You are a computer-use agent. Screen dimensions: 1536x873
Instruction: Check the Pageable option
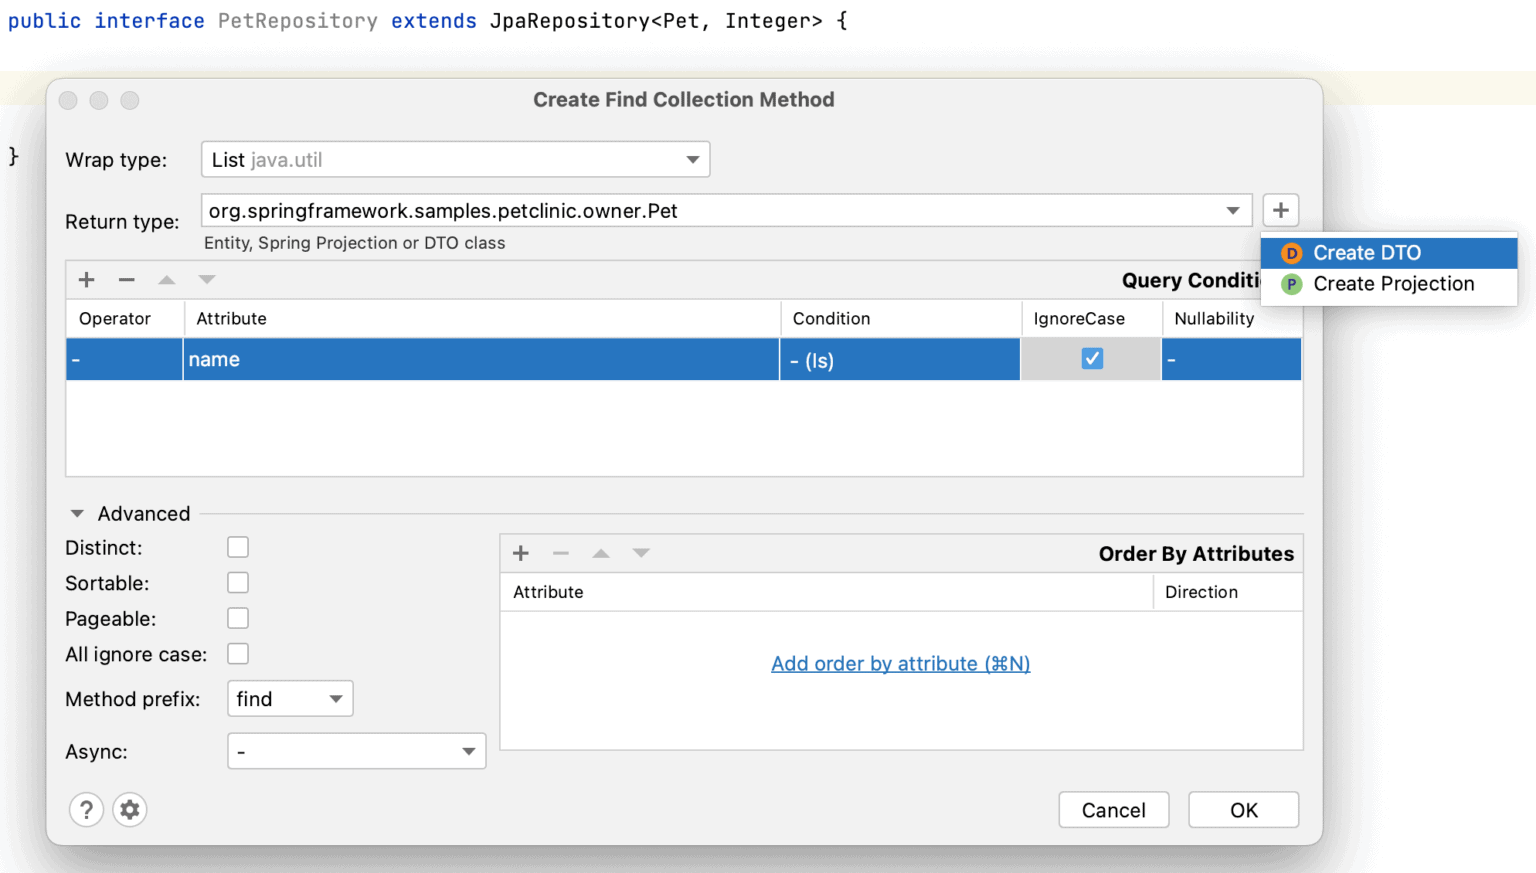[x=238, y=618]
